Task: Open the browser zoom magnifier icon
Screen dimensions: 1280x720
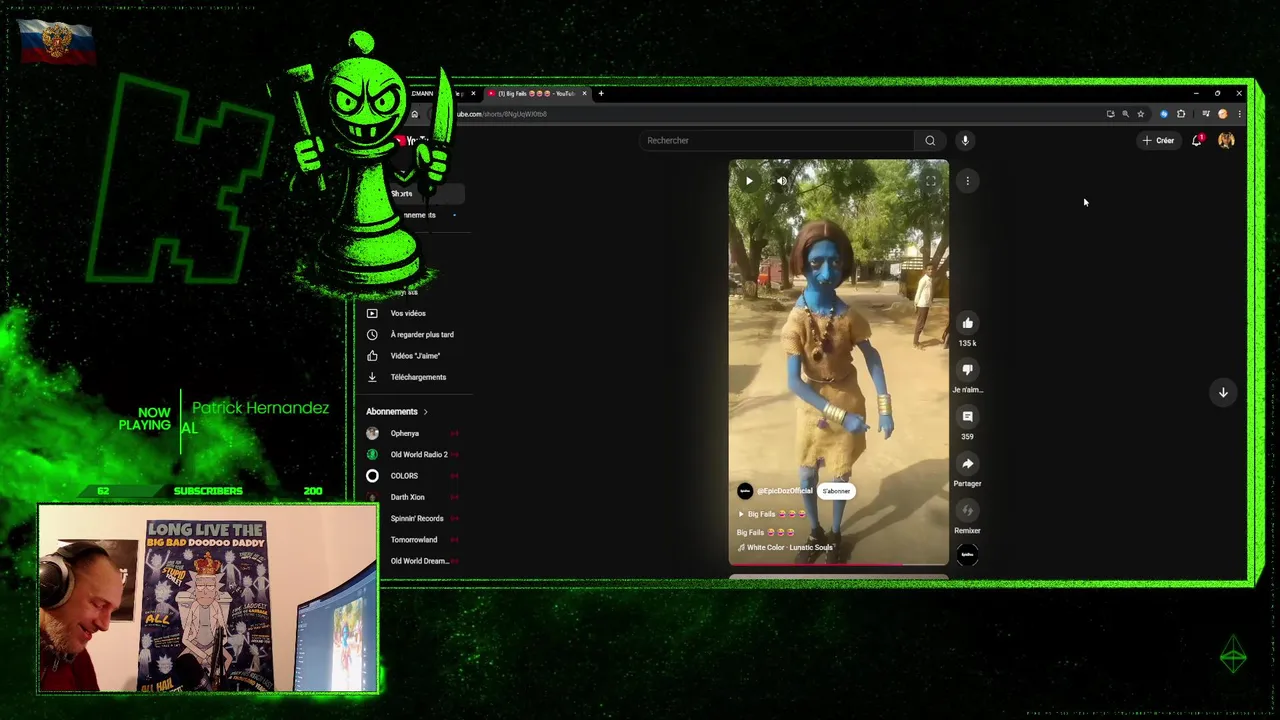Action: pos(1125,114)
